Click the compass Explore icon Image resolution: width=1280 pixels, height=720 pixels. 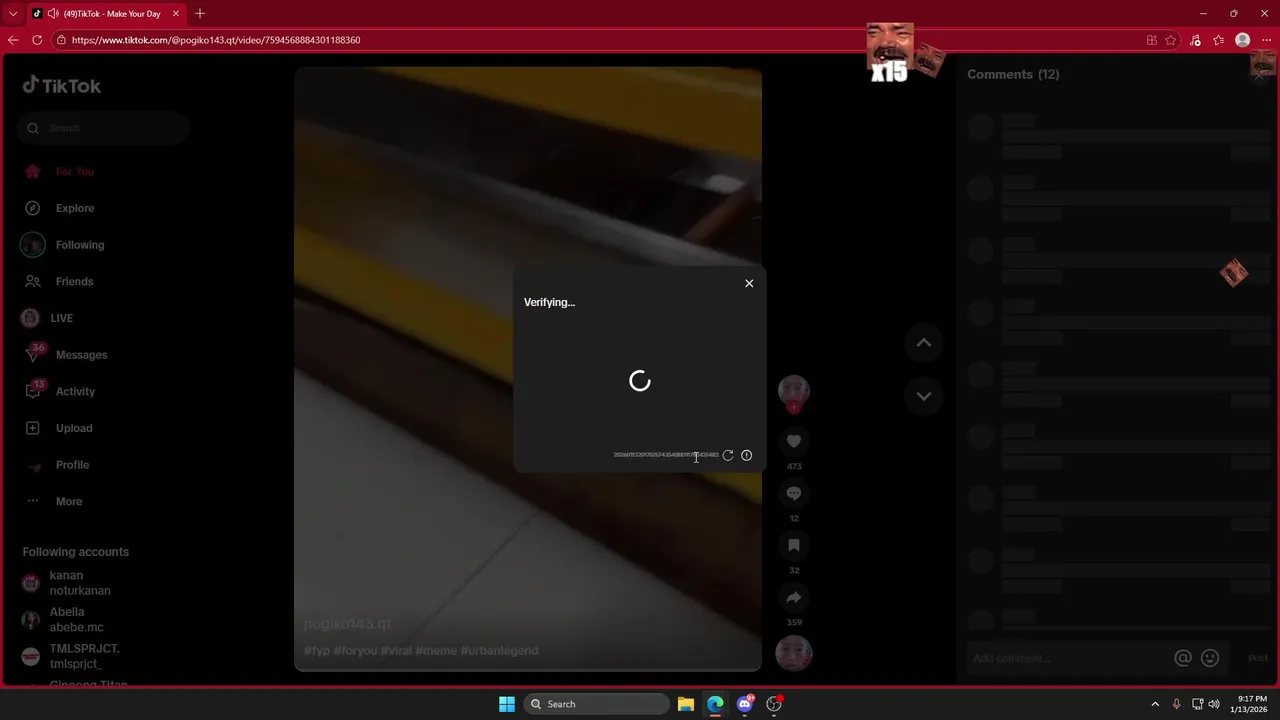[32, 208]
